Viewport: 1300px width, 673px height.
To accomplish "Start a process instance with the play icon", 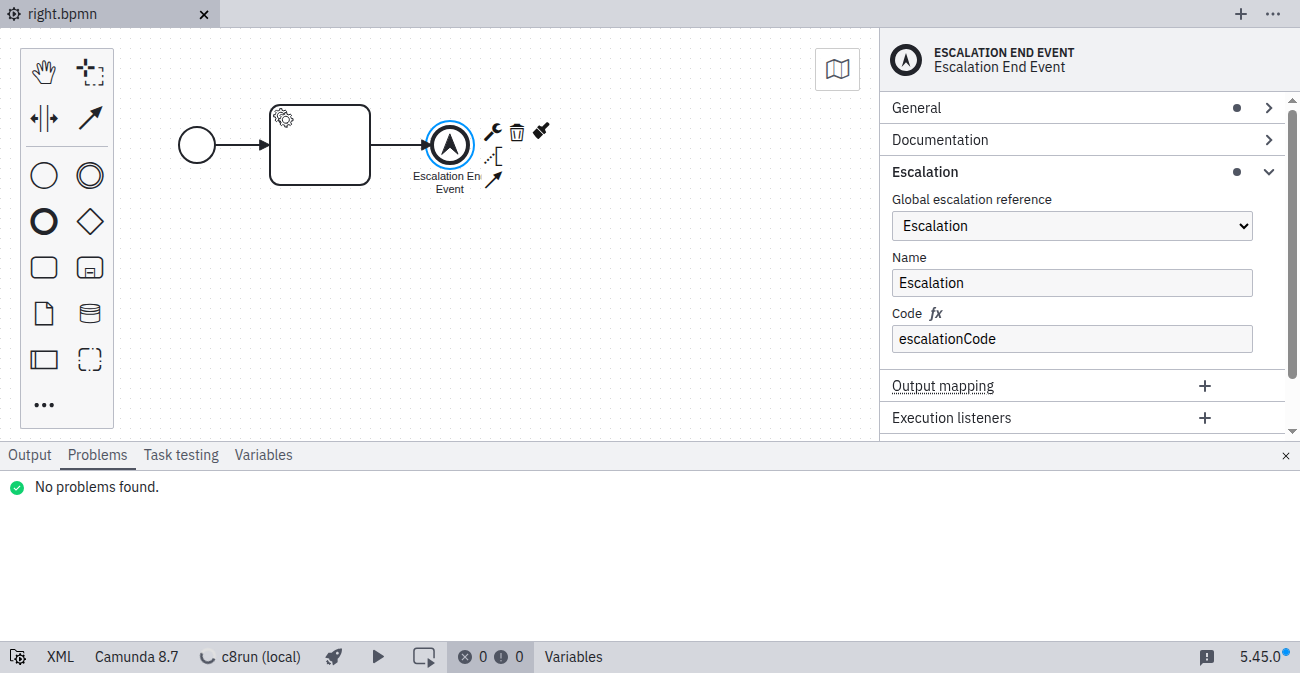I will 378,657.
